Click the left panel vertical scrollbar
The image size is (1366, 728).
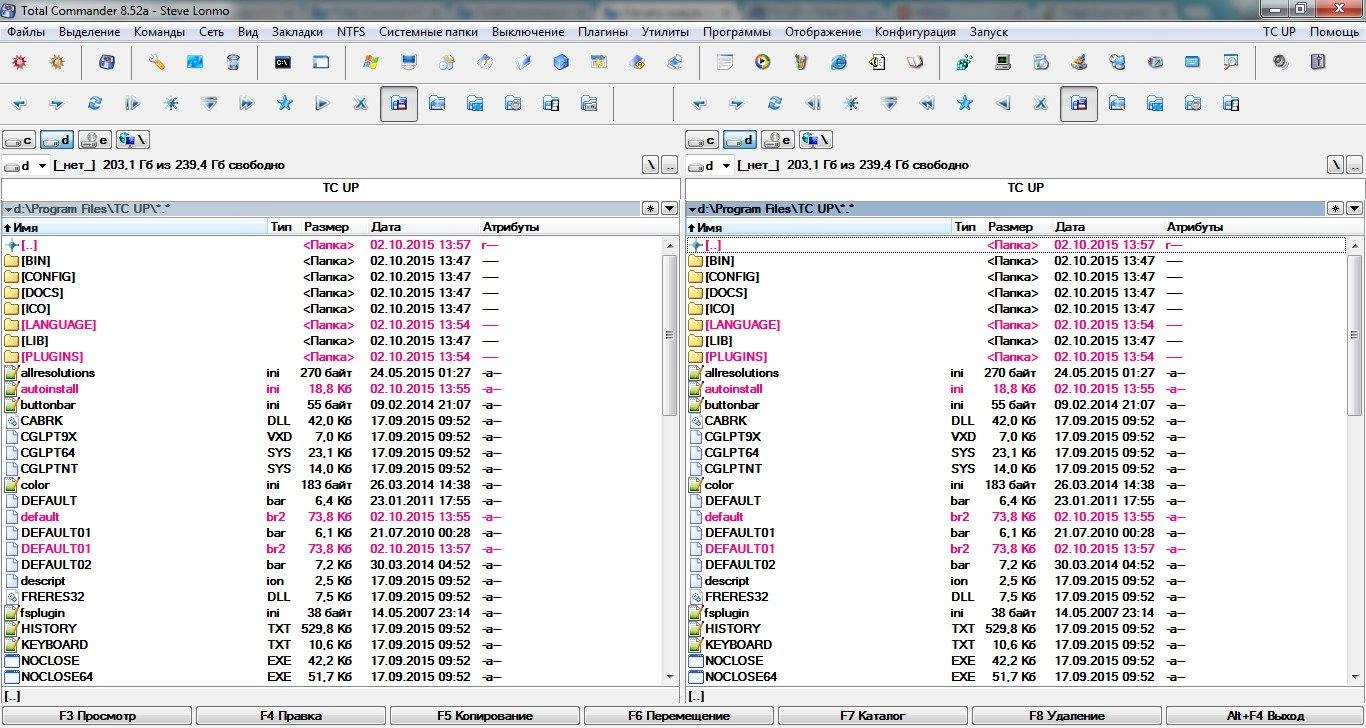pyautogui.click(x=670, y=460)
